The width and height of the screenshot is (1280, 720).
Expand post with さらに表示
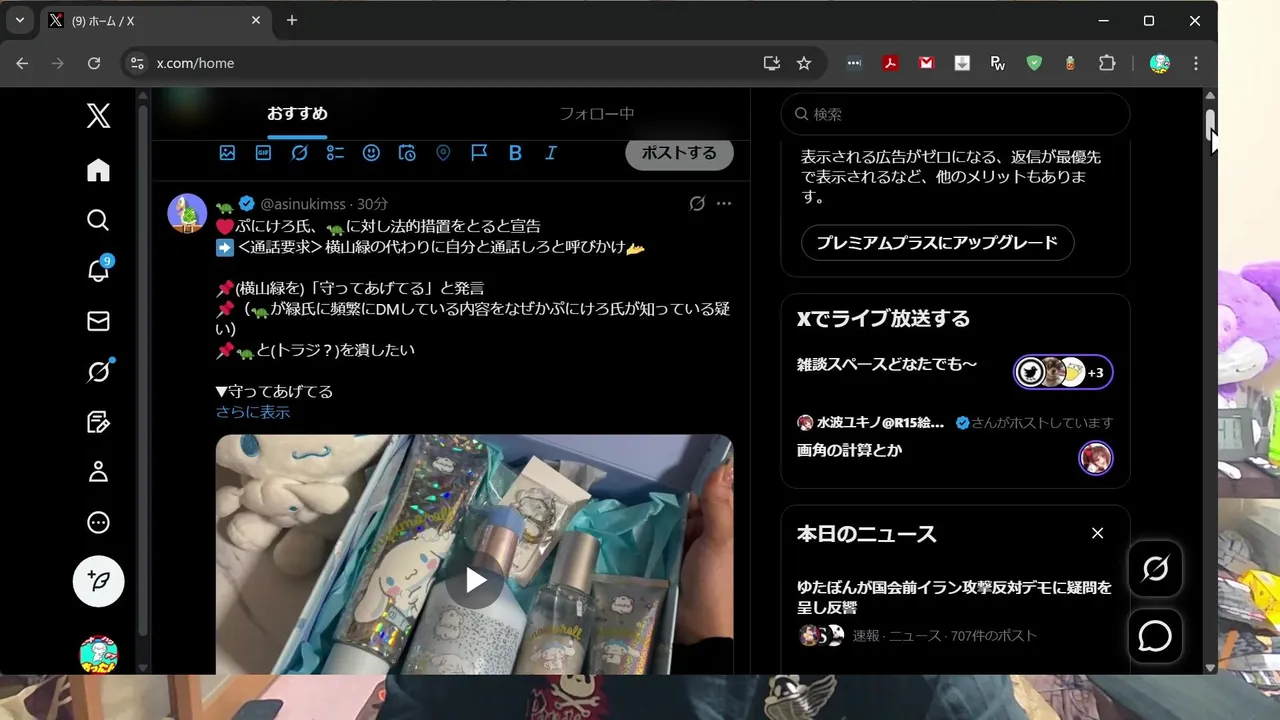(x=253, y=412)
